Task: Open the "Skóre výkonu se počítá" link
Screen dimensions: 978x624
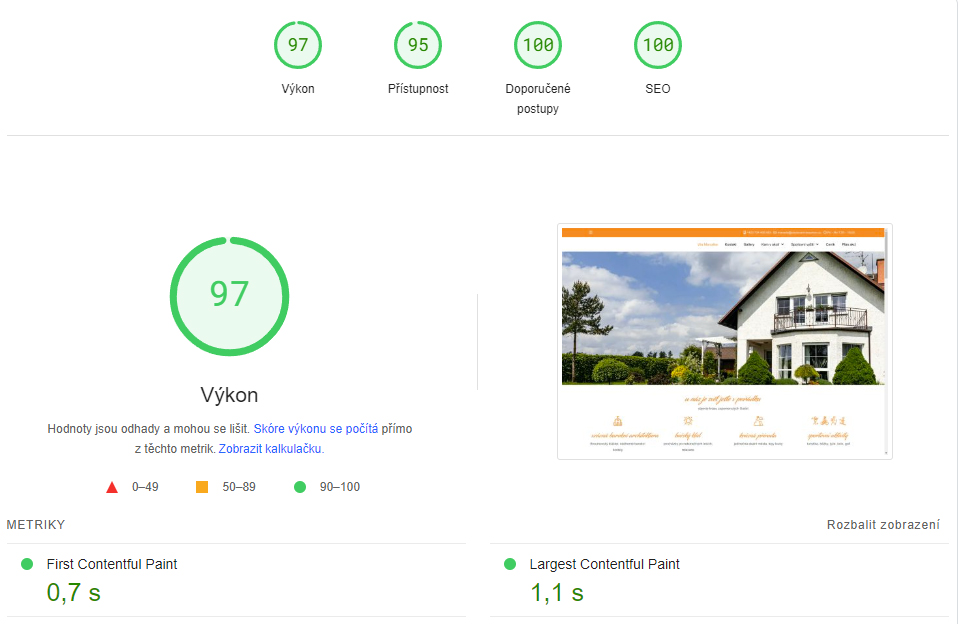Action: pos(315,428)
